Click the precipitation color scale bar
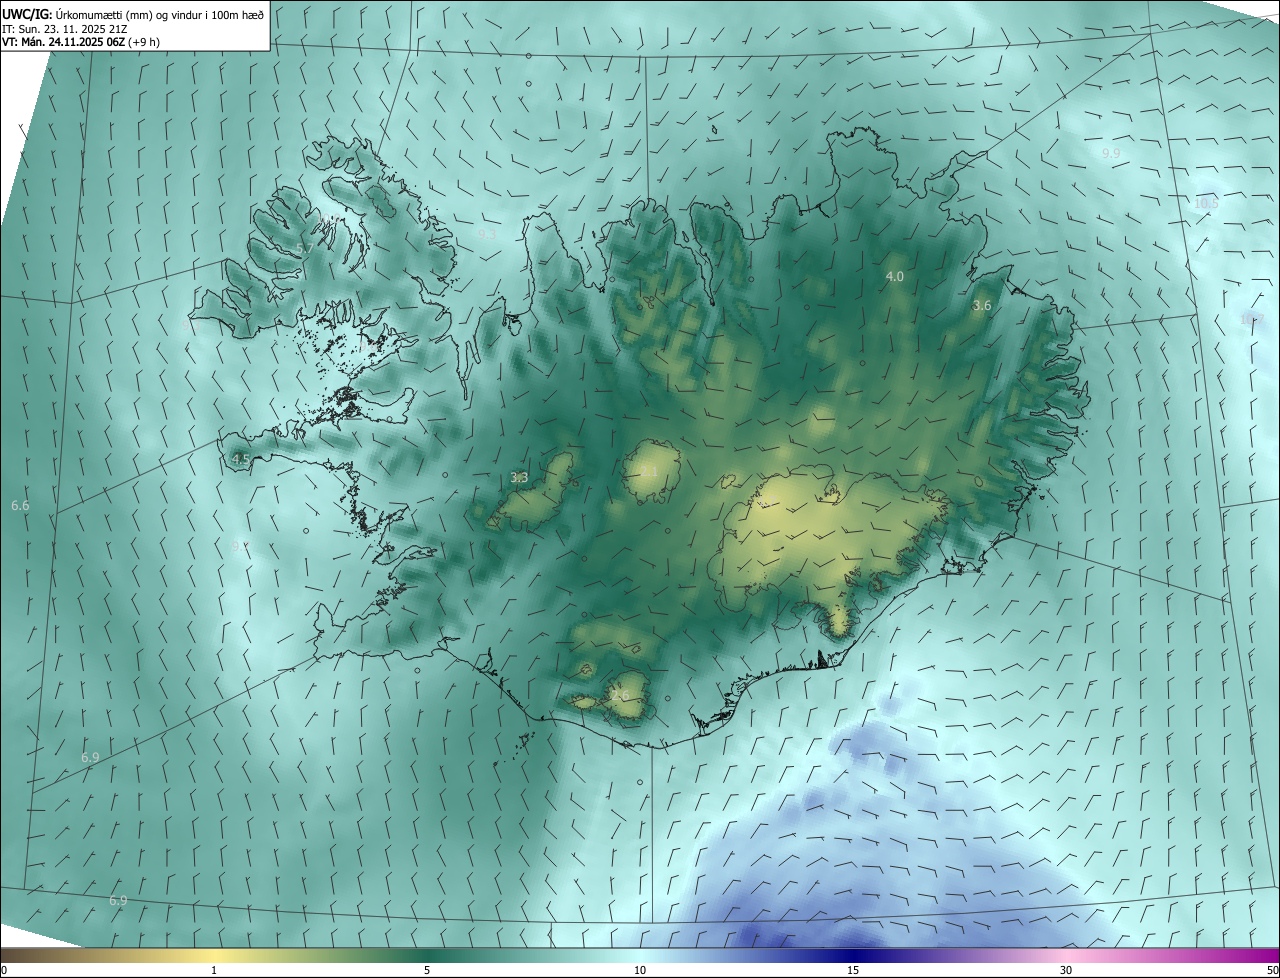This screenshot has width=1280, height=978. click(x=640, y=954)
